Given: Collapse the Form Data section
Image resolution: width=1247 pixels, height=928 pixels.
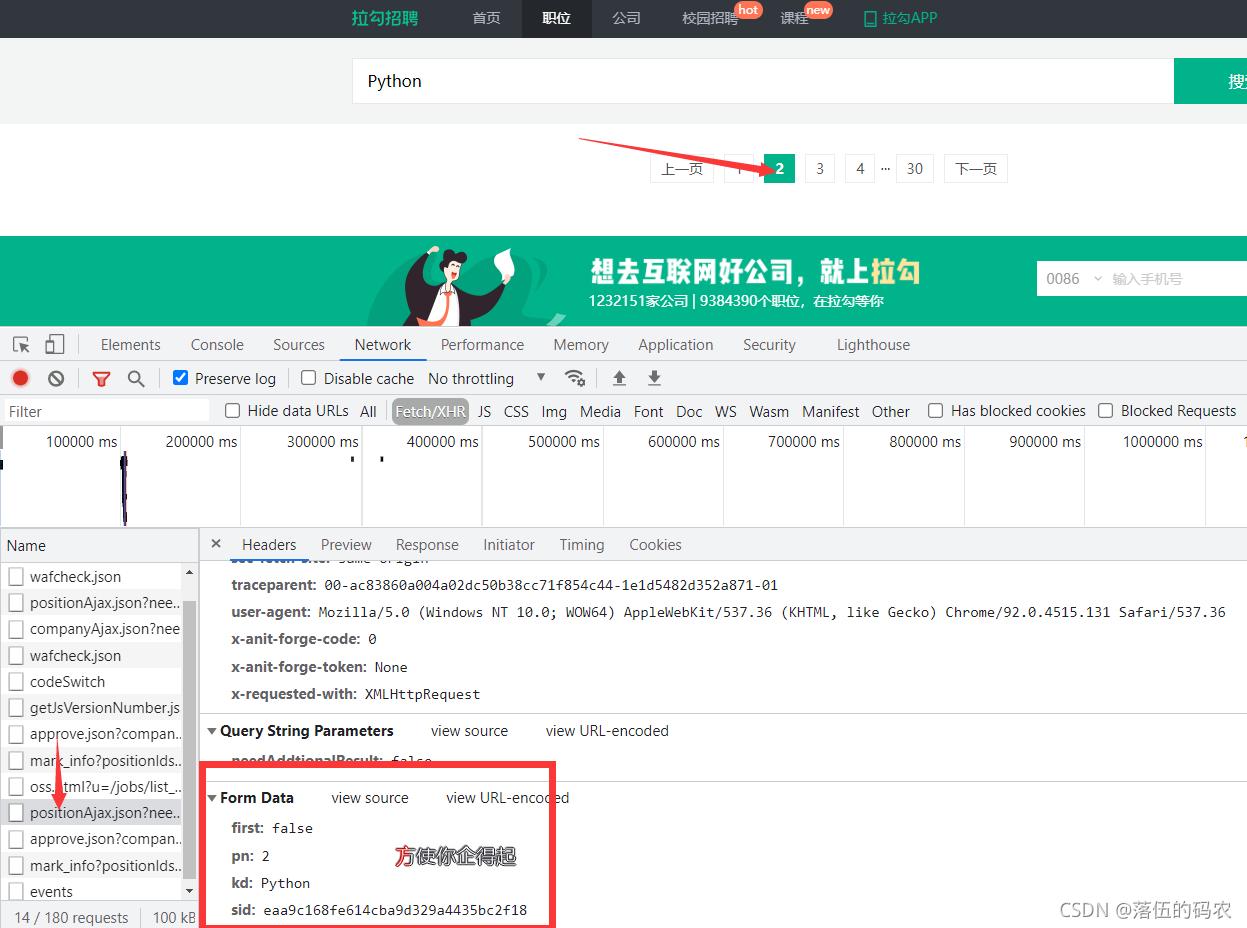Looking at the screenshot, I should 212,797.
